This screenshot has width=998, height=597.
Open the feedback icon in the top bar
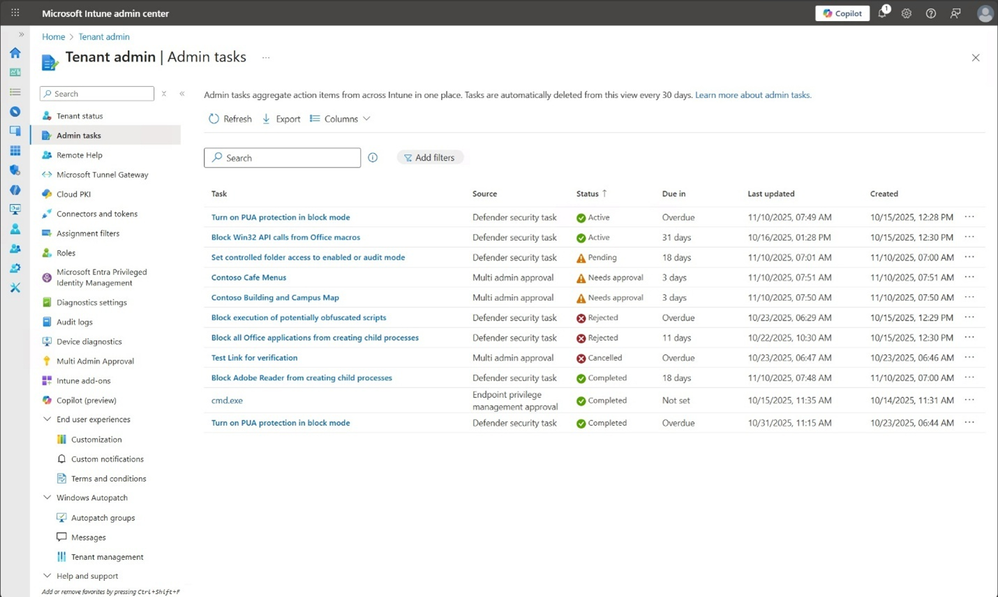tap(955, 13)
